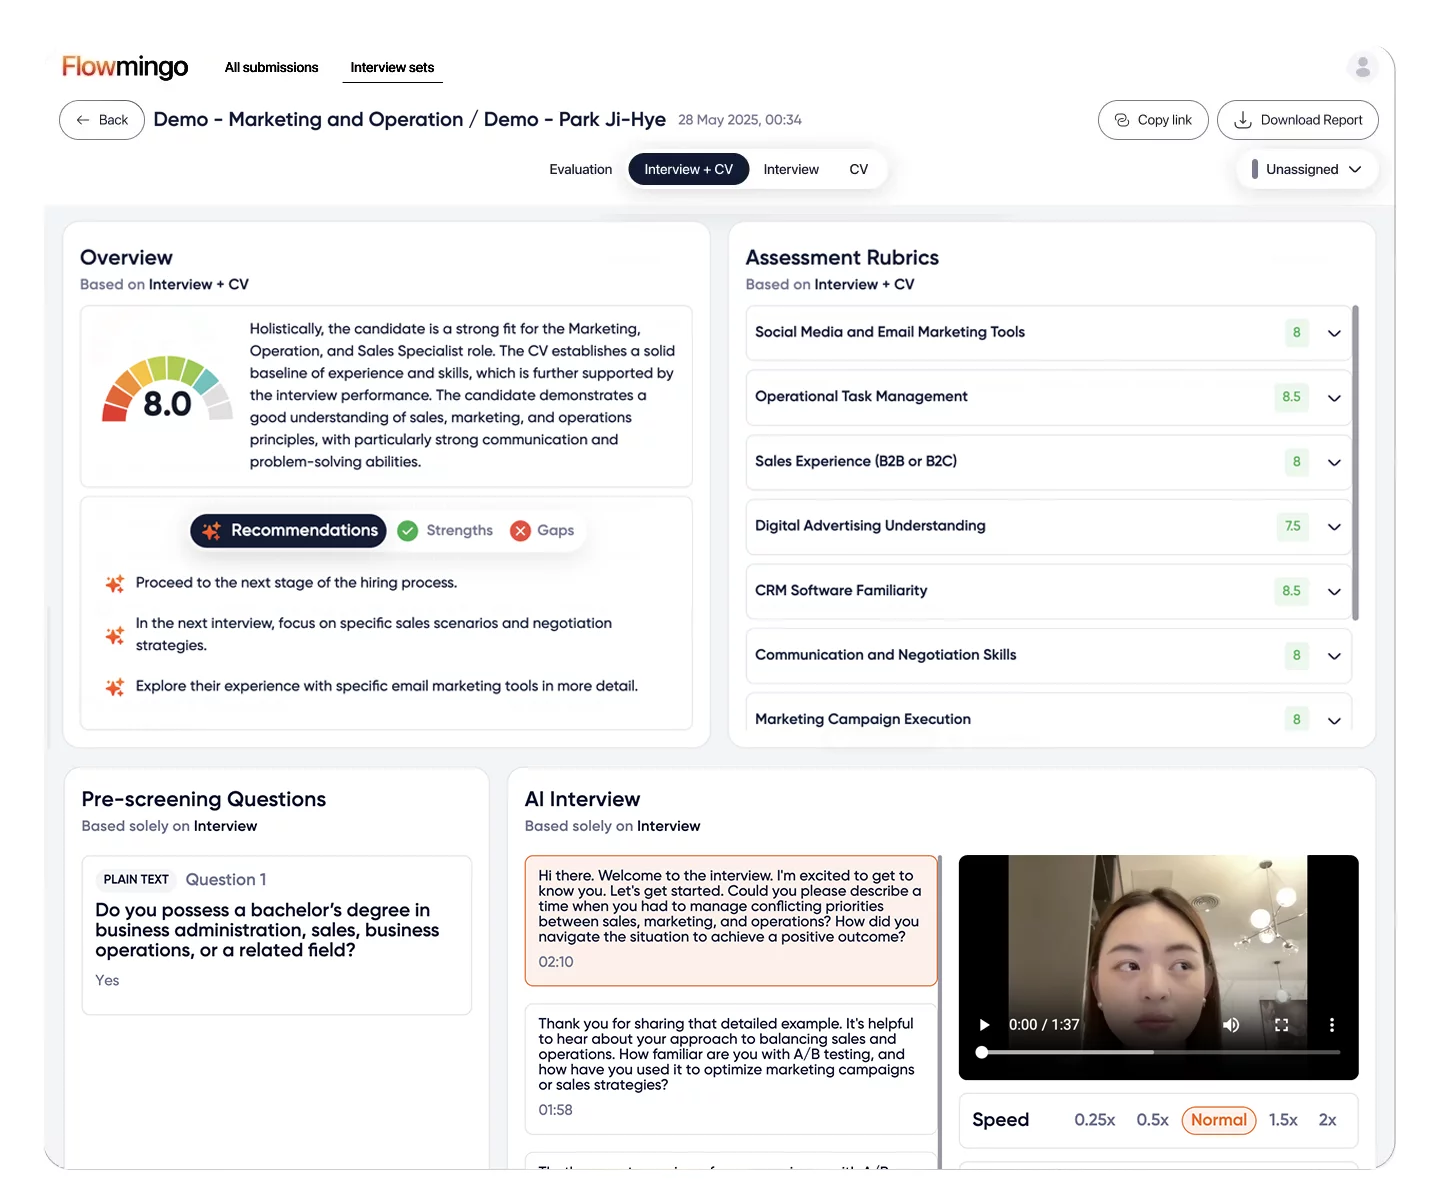Set playback speed to 2x
The width and height of the screenshot is (1433, 1204).
[1327, 1120]
